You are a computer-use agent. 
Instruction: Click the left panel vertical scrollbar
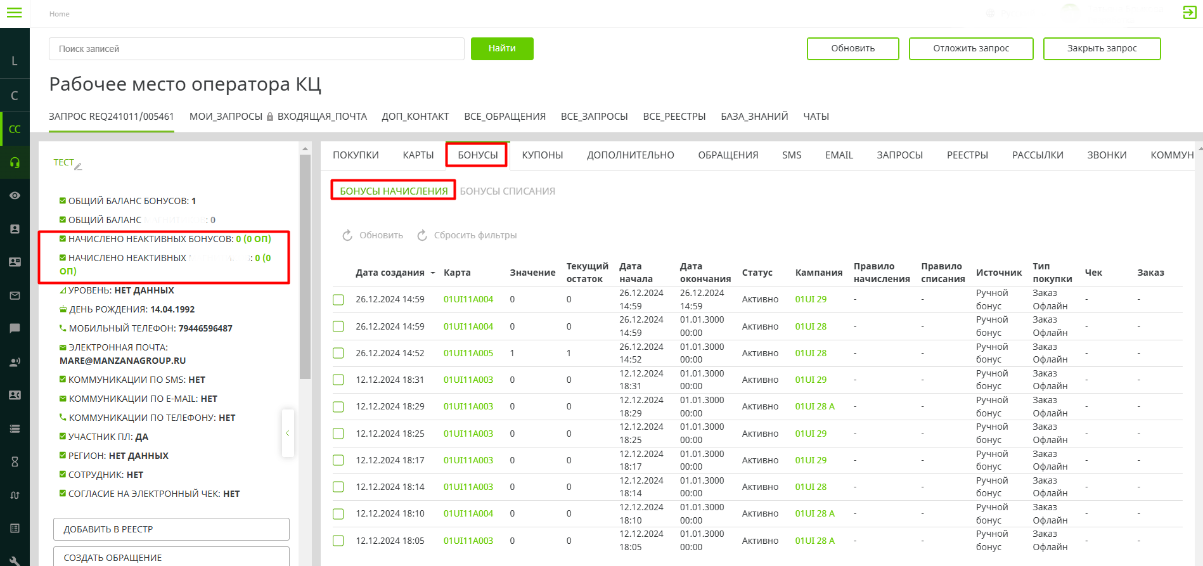point(306,260)
